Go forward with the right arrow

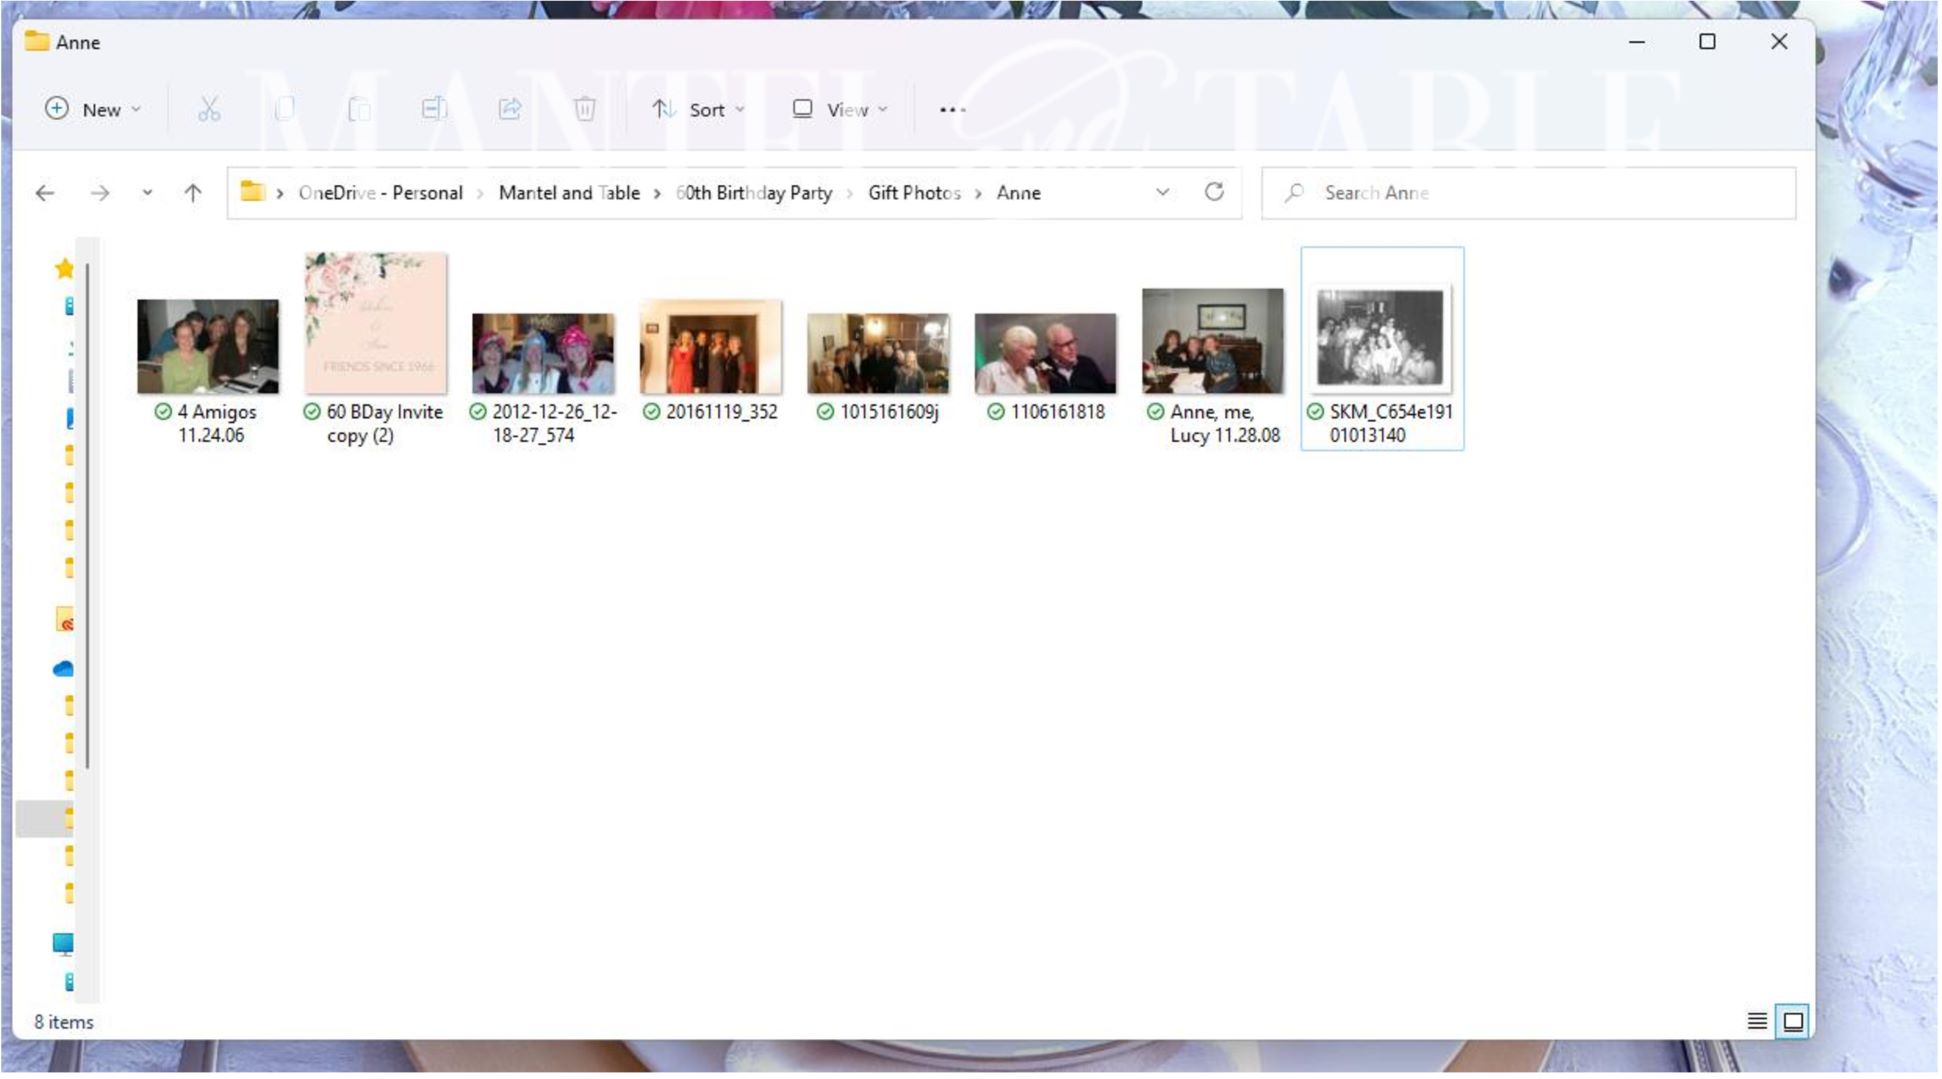coord(100,193)
